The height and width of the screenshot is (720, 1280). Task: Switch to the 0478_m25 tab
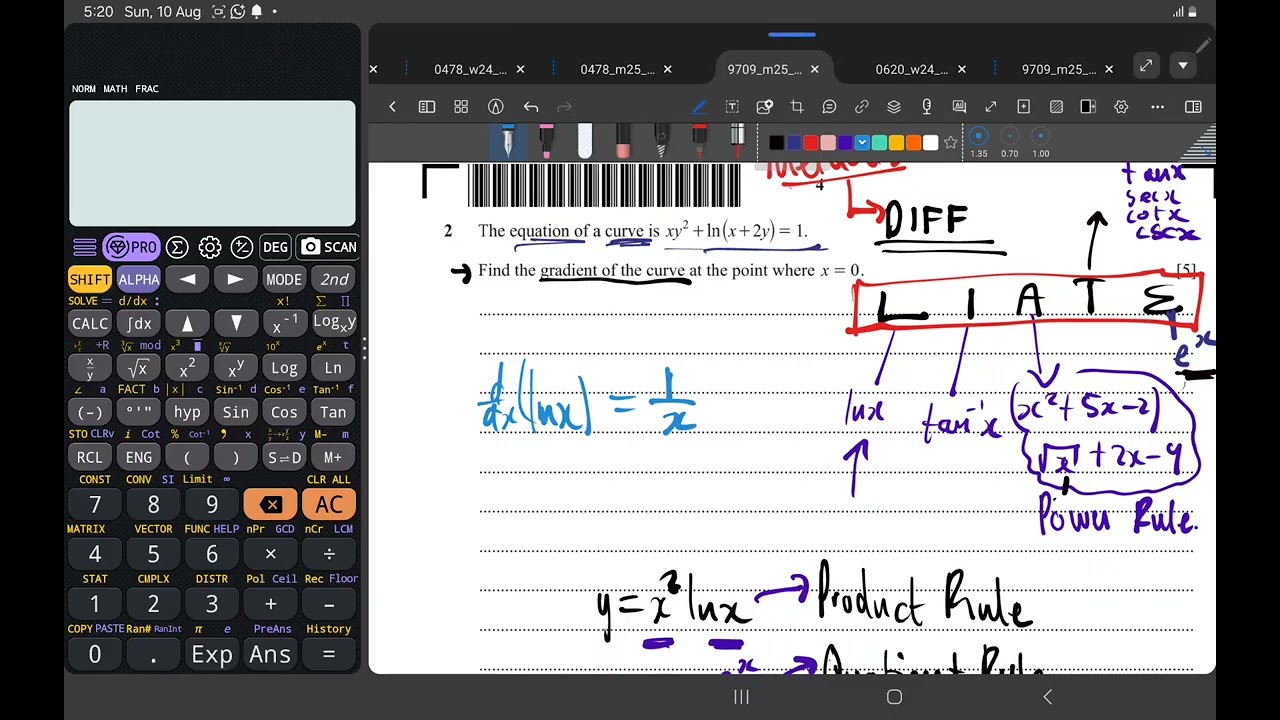(617, 69)
